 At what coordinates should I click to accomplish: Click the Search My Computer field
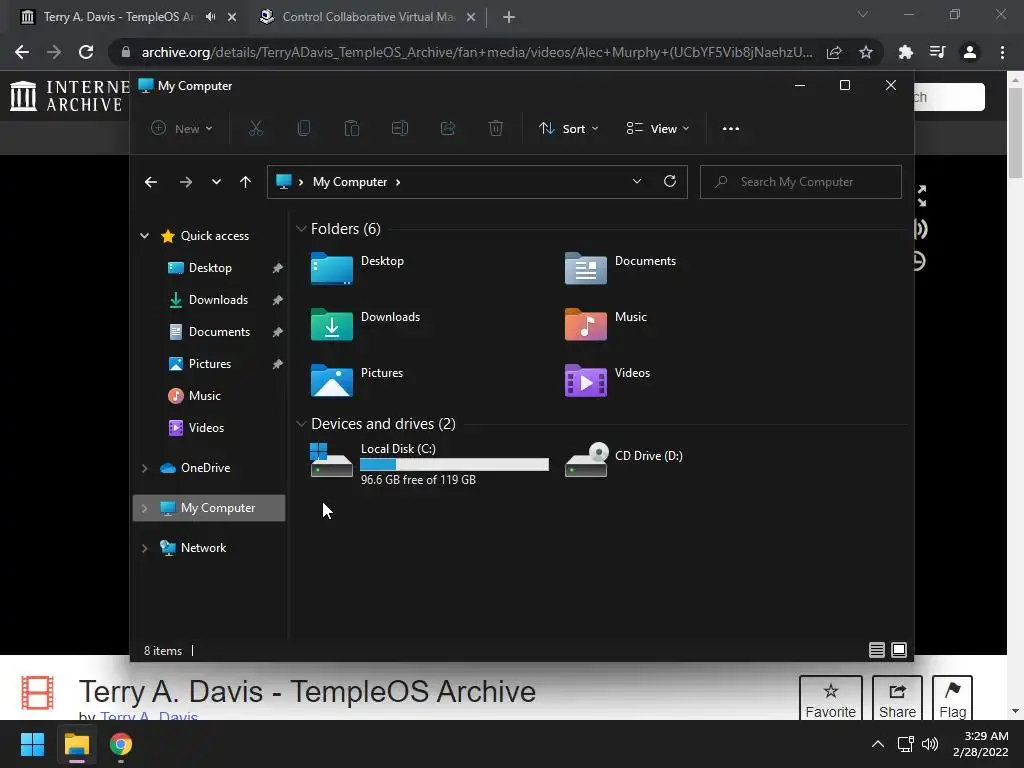[801, 182]
